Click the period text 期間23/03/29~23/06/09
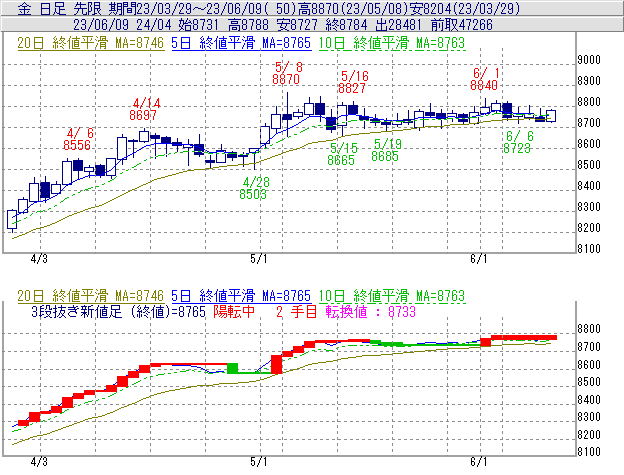The height and width of the screenshot is (475, 624). click(188, 8)
